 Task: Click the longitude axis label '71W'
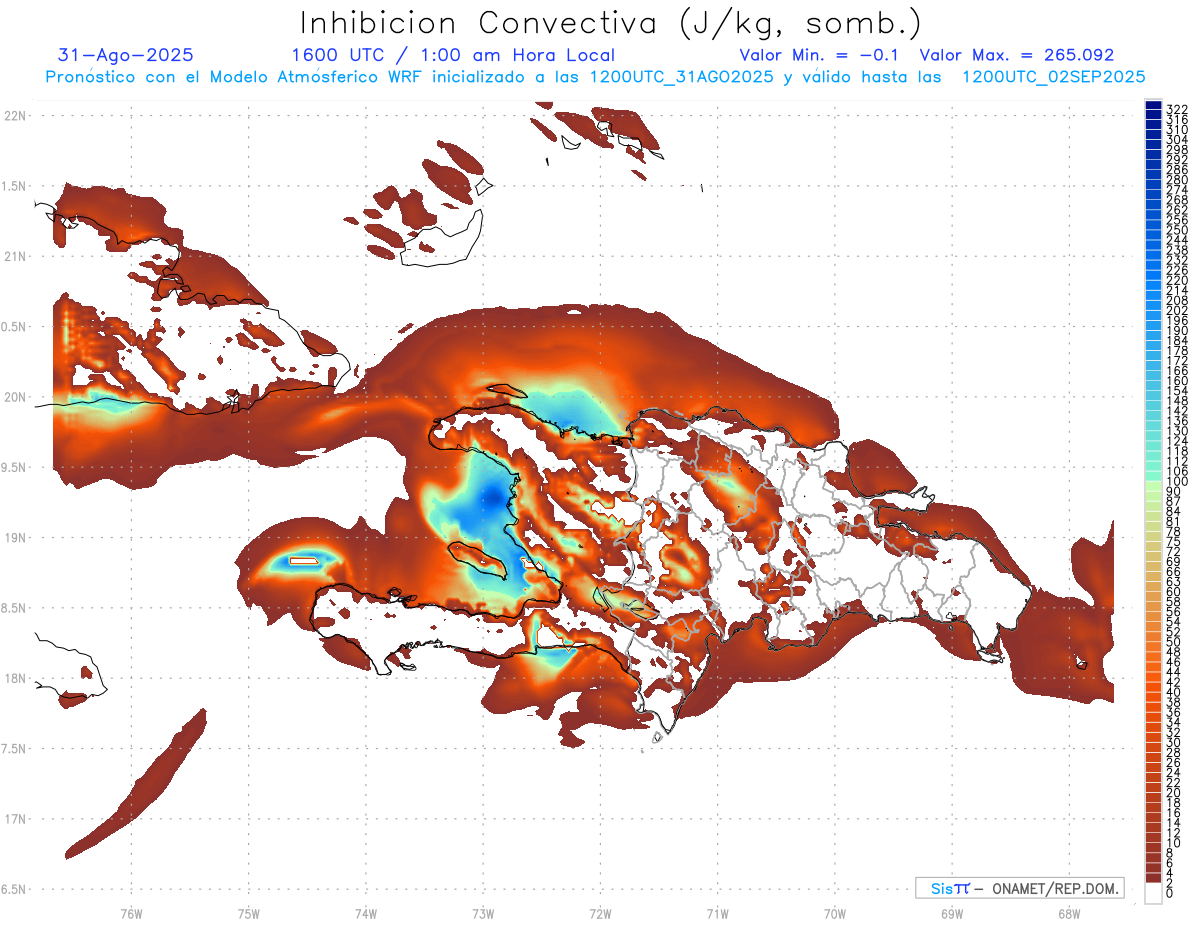(717, 913)
